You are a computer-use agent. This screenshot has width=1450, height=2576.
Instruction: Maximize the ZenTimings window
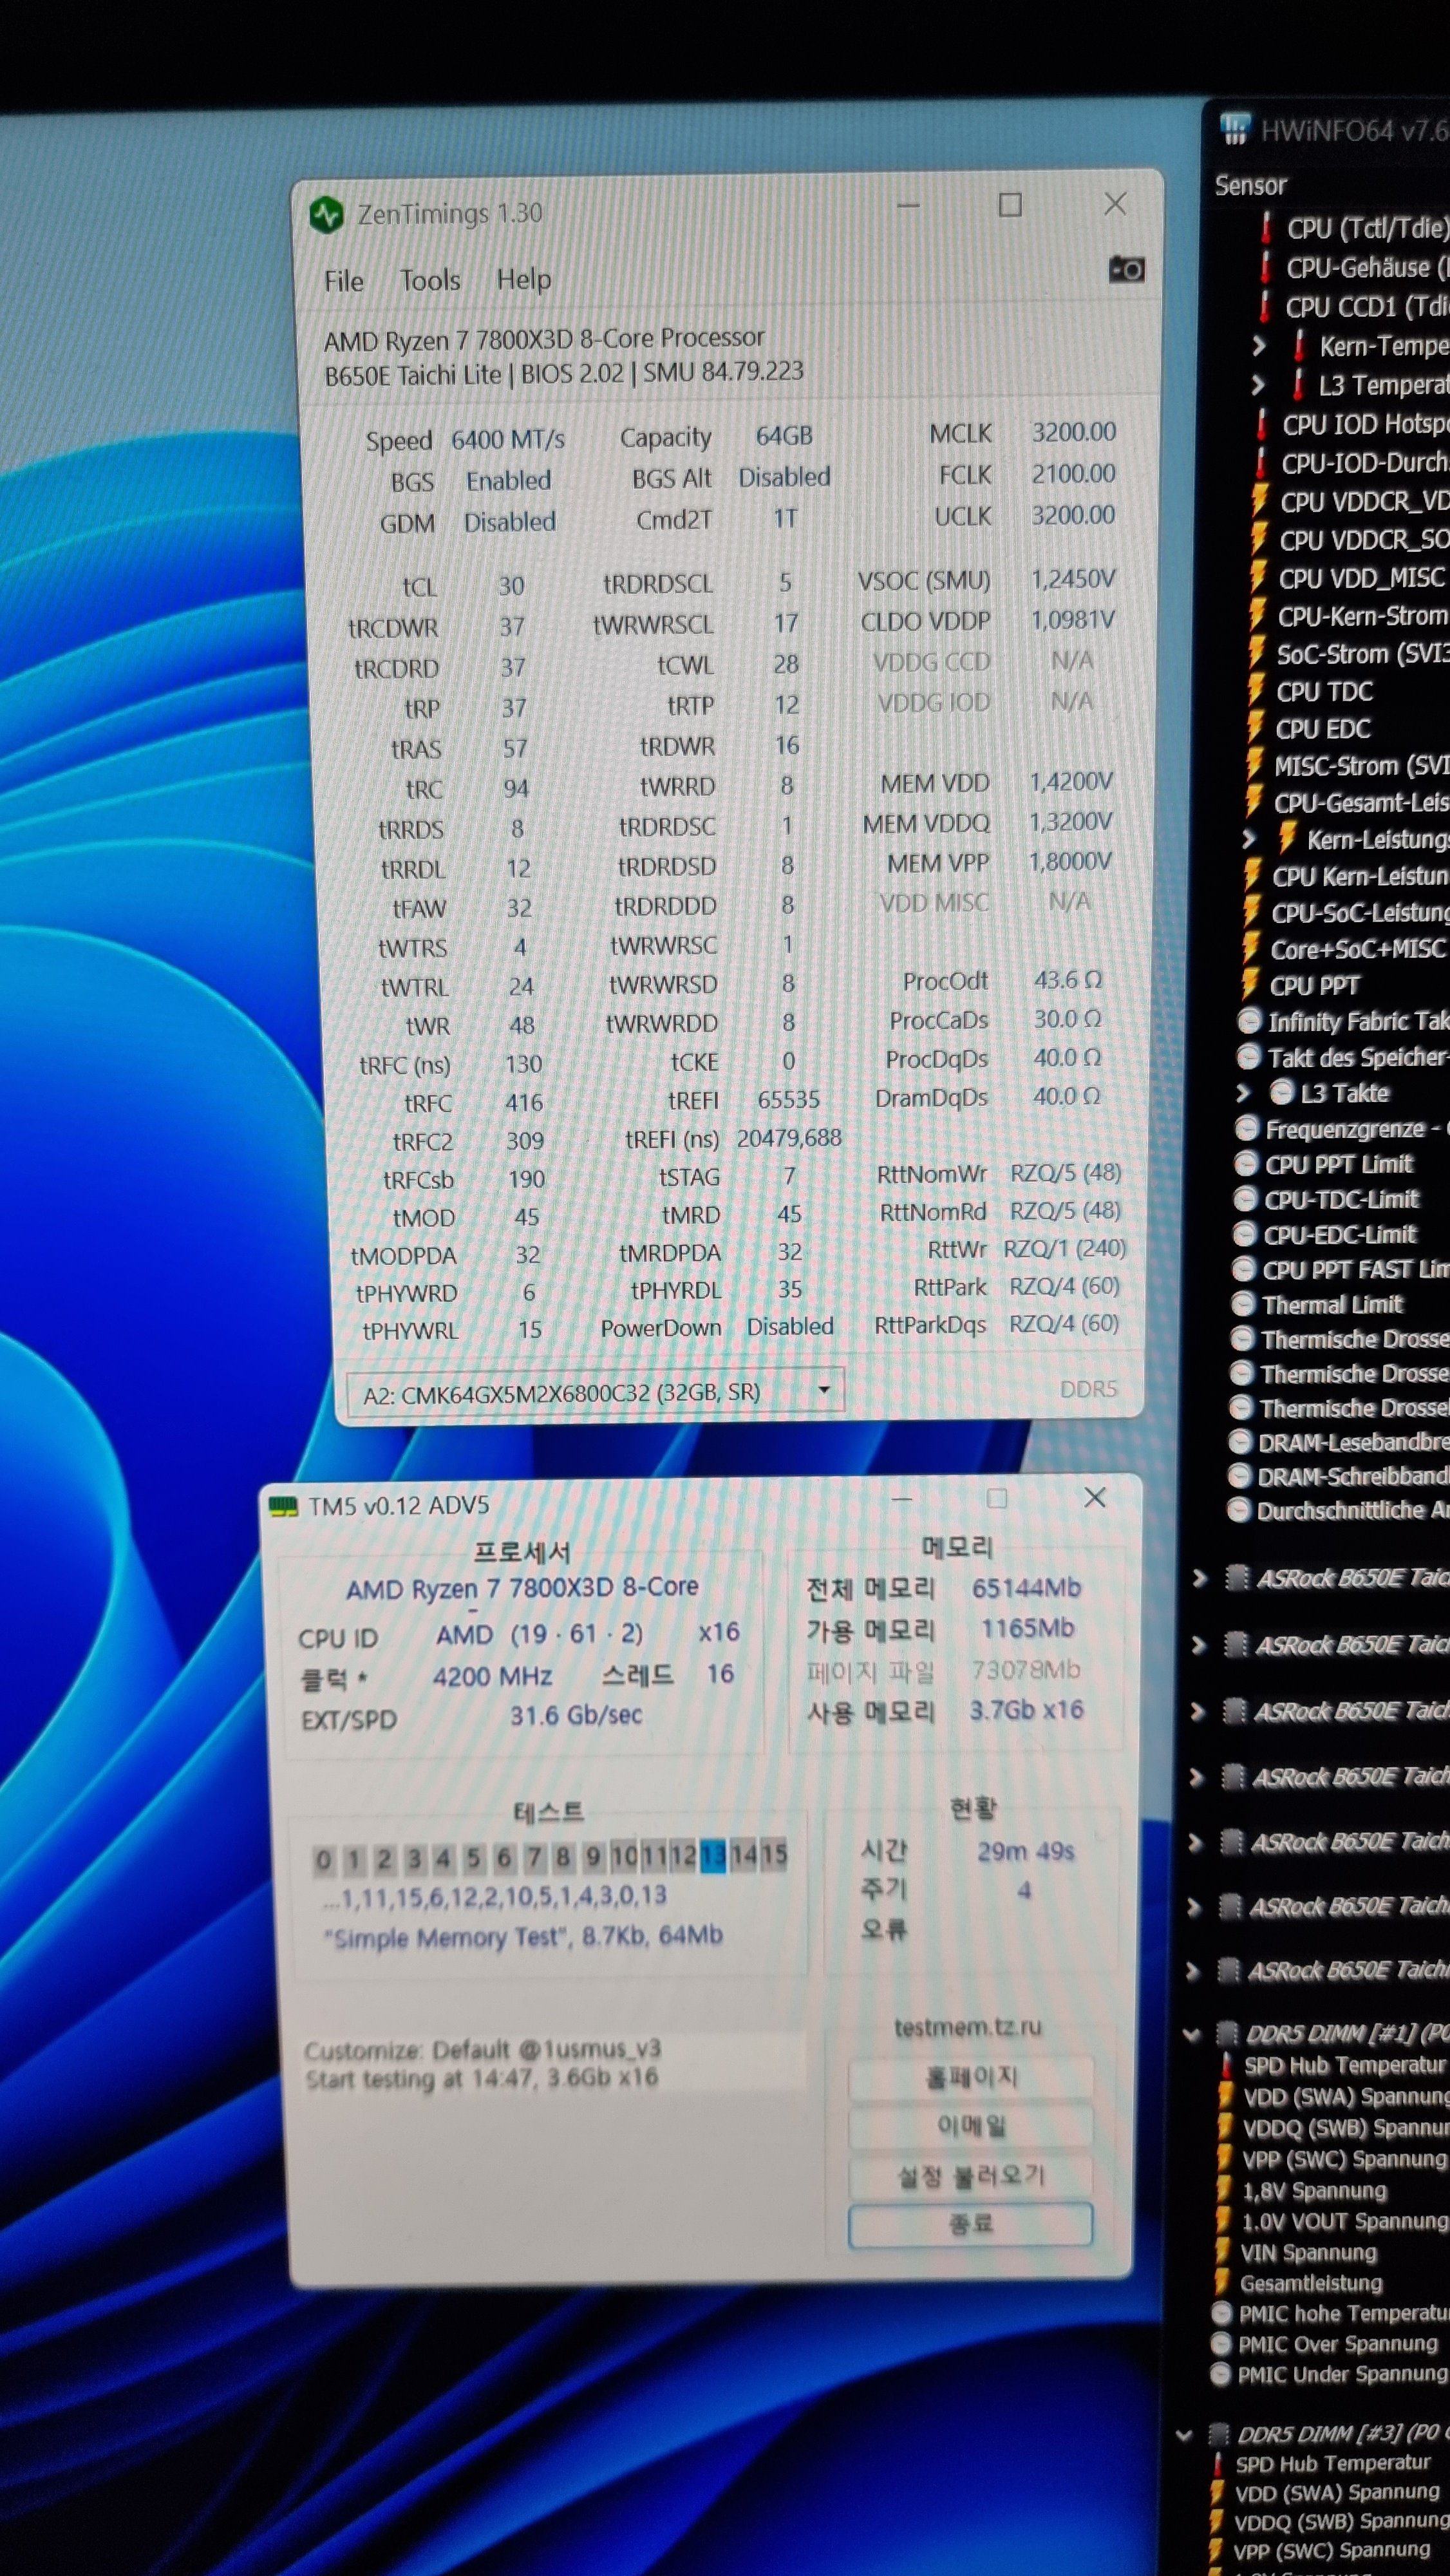pyautogui.click(x=1010, y=205)
